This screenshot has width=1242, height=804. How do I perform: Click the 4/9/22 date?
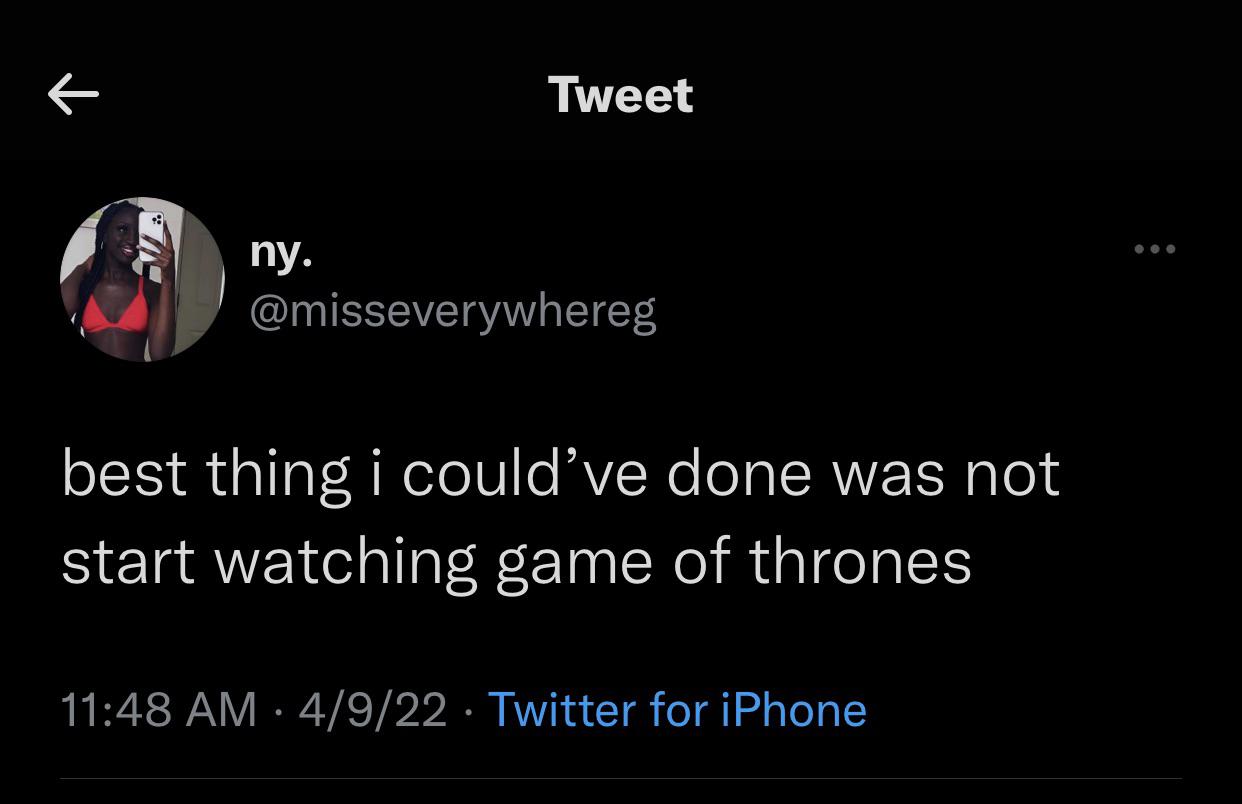point(371,710)
